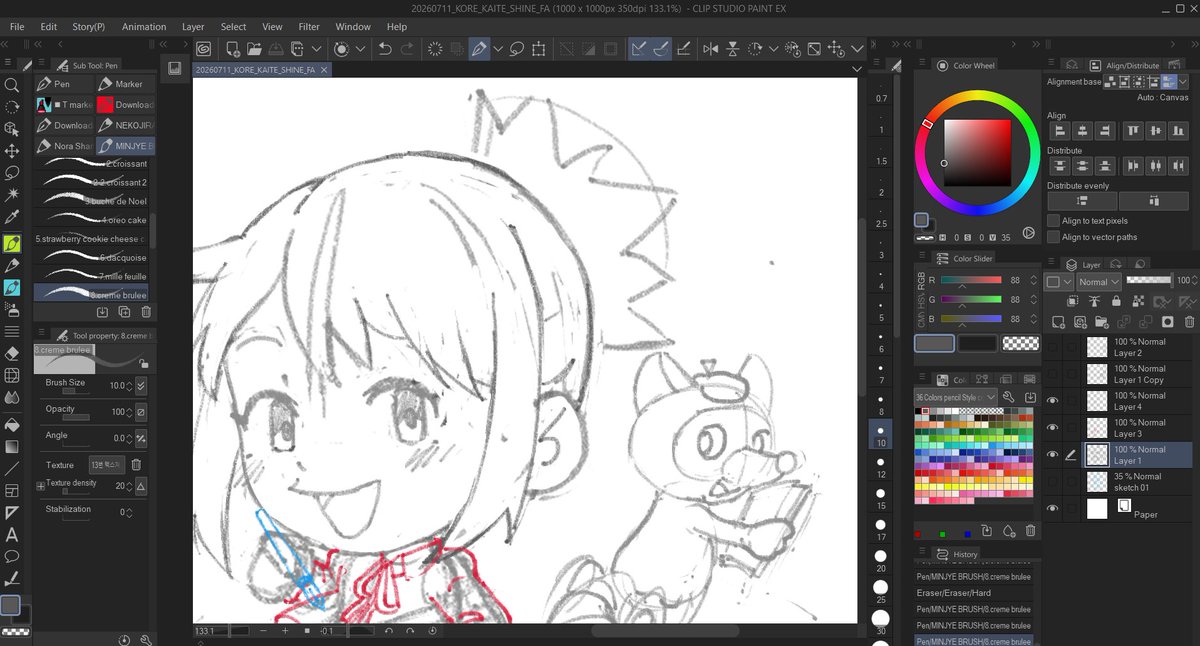Hide Layer 4 with its eye icon
Viewport: 1200px width, 646px height.
click(1052, 400)
